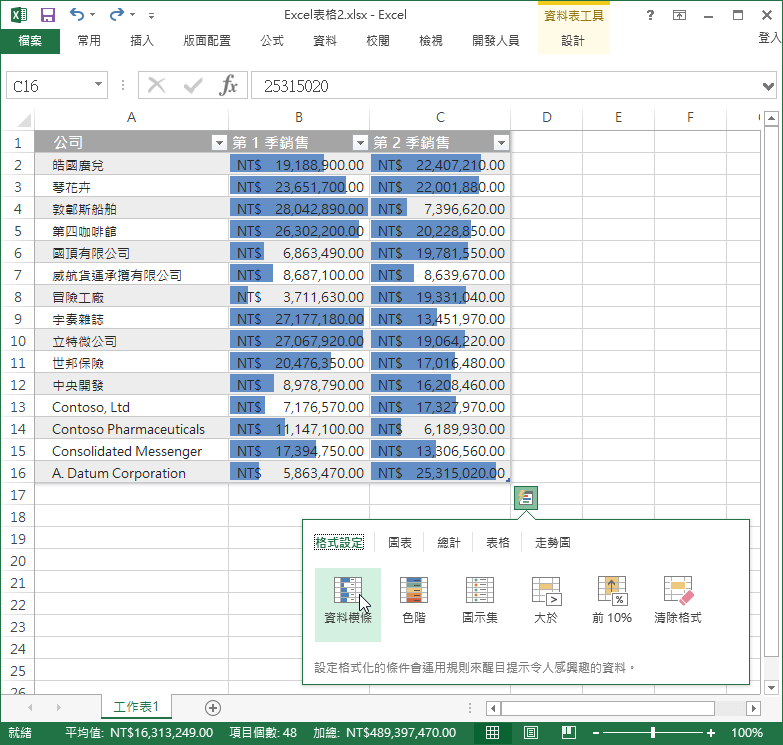The width and height of the screenshot is (783, 745).
Task: Switch to Page Break Preview icon
Action: point(569,733)
